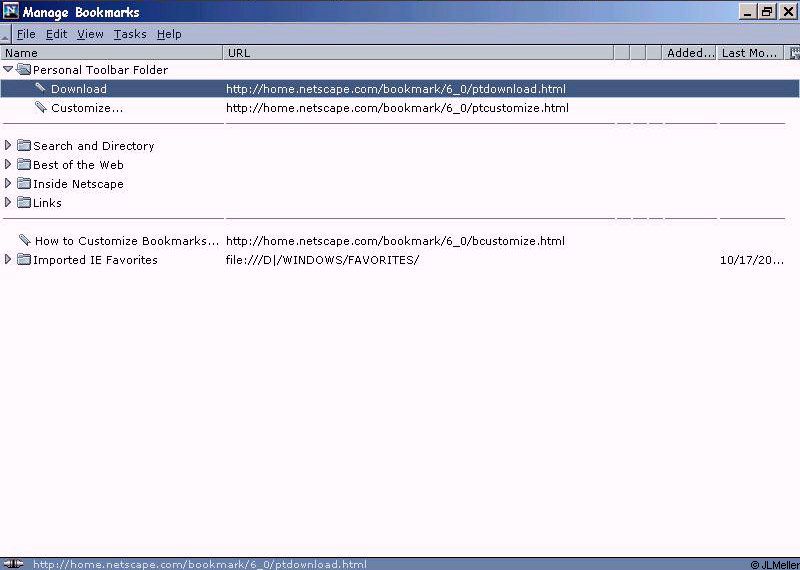The width and height of the screenshot is (800, 570).
Task: Click the Netscape logo in title bar
Action: (11, 11)
